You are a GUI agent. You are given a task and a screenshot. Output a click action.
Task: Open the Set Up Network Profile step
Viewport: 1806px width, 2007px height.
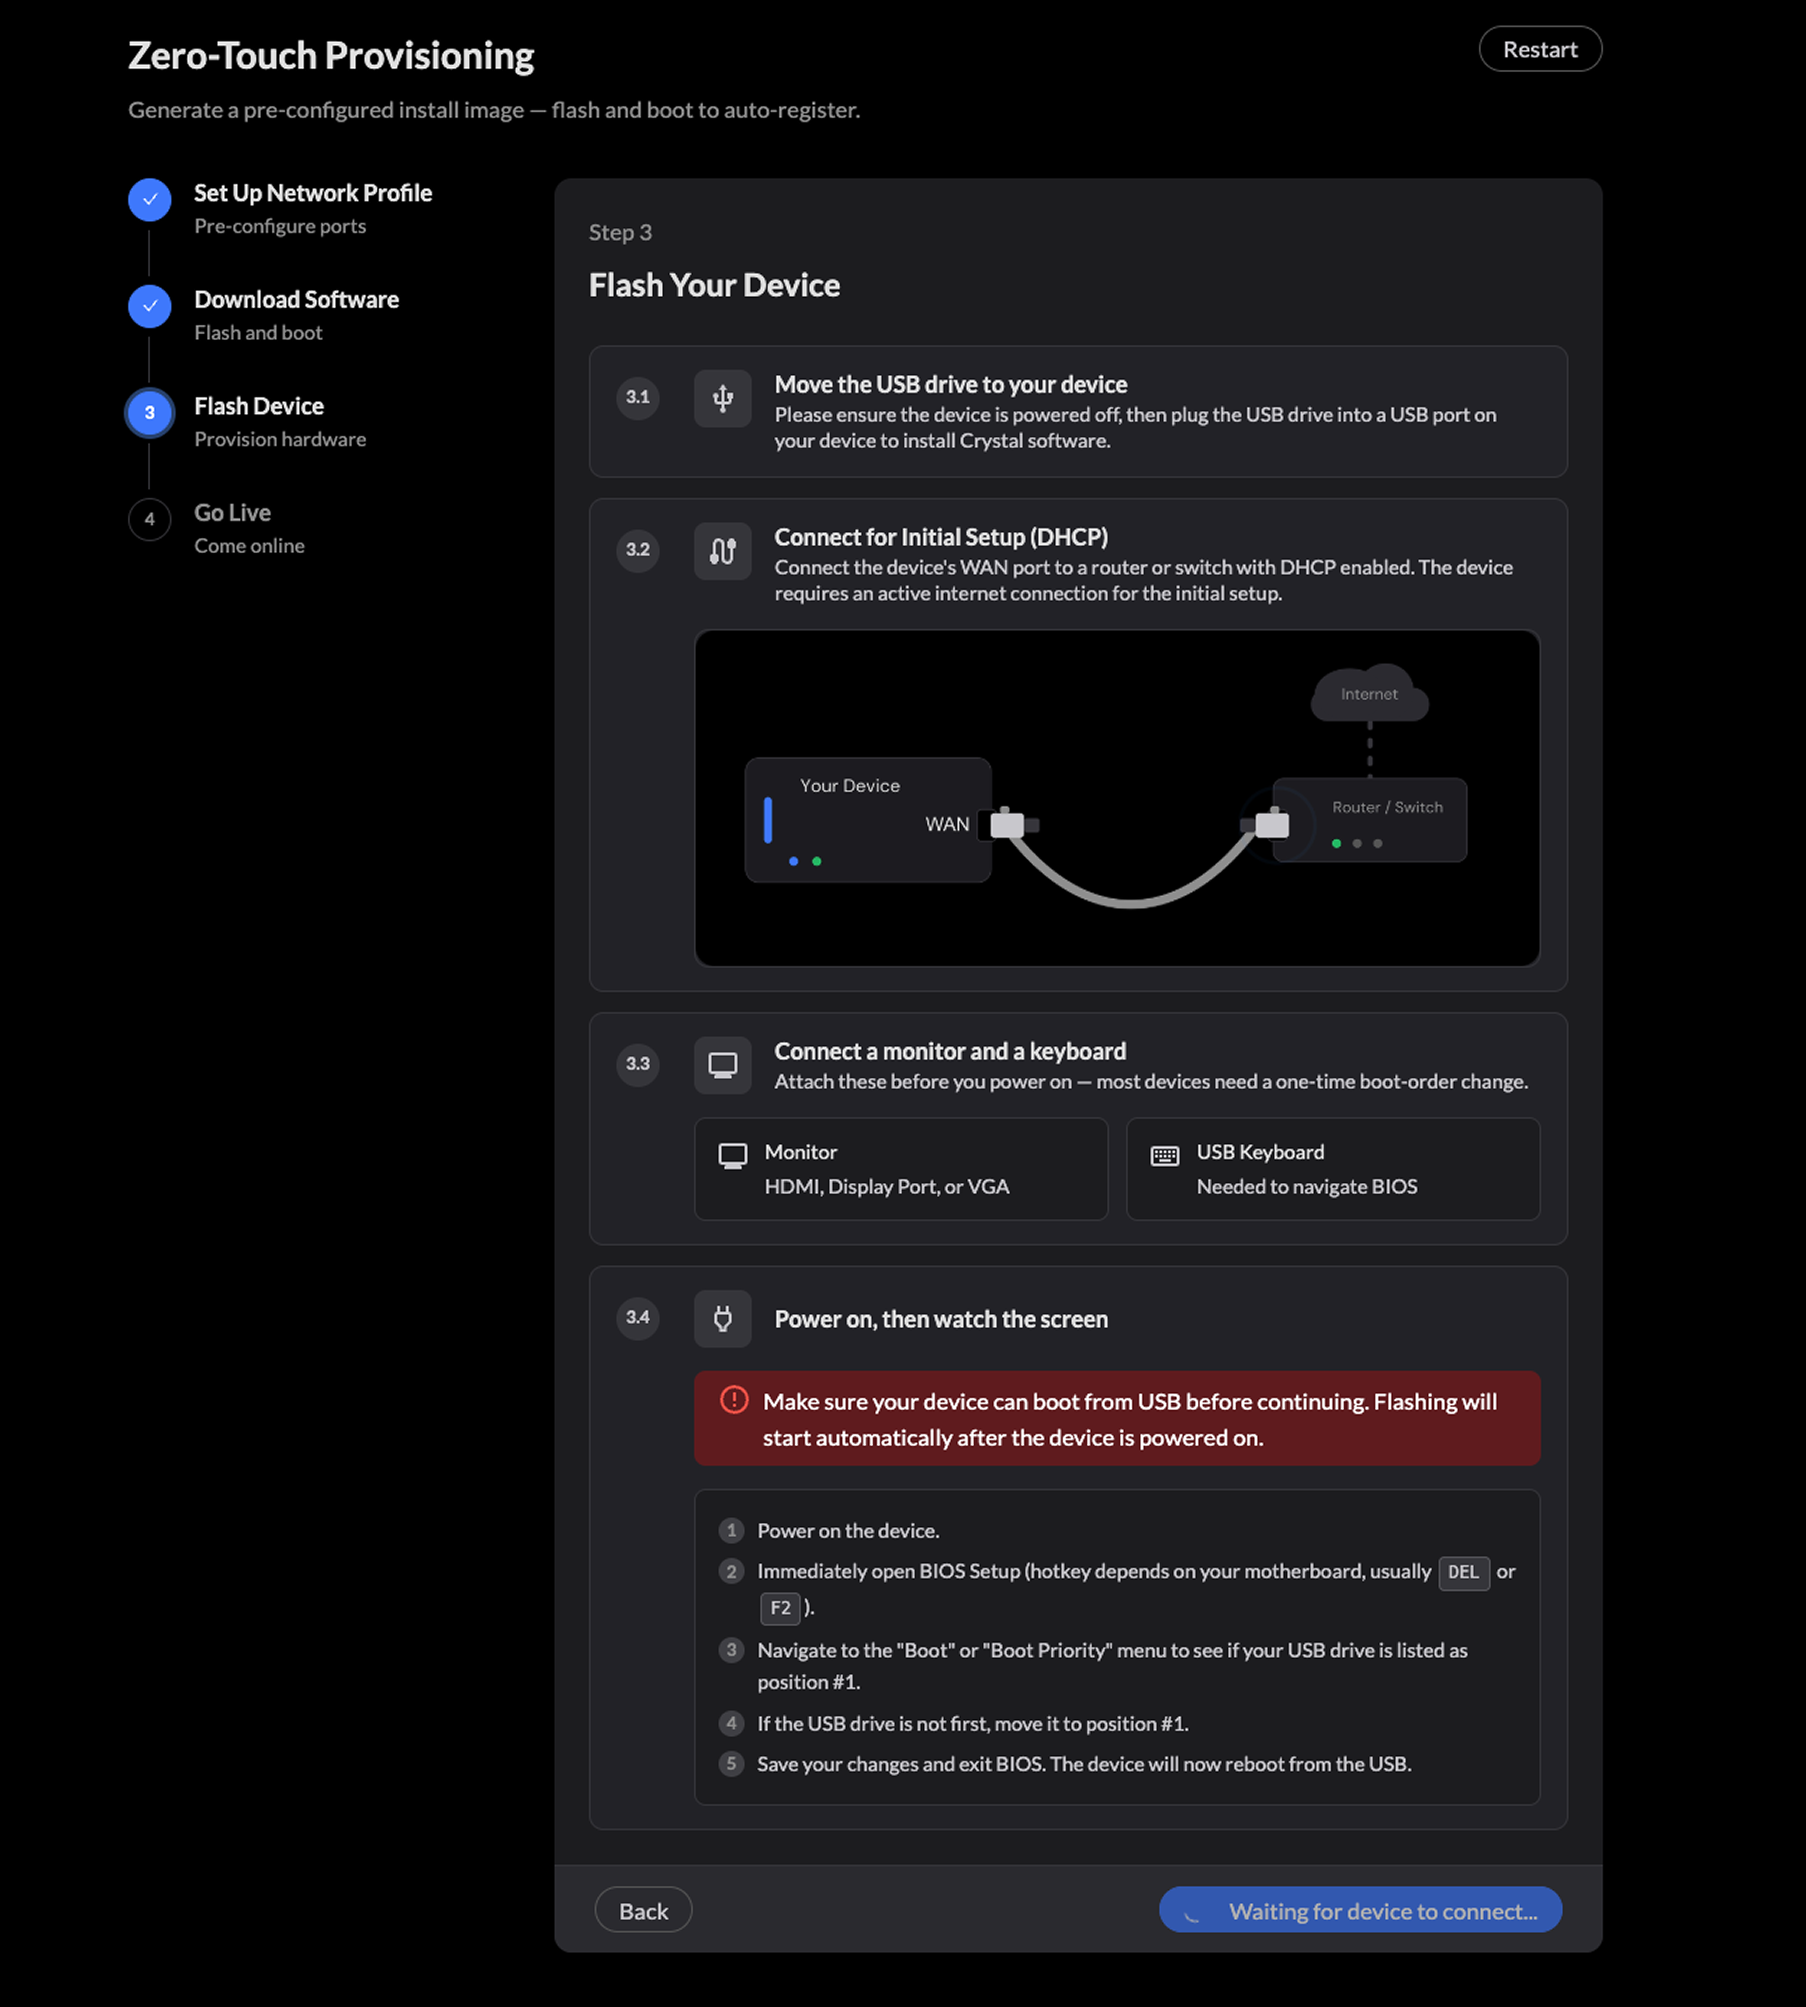[313, 193]
